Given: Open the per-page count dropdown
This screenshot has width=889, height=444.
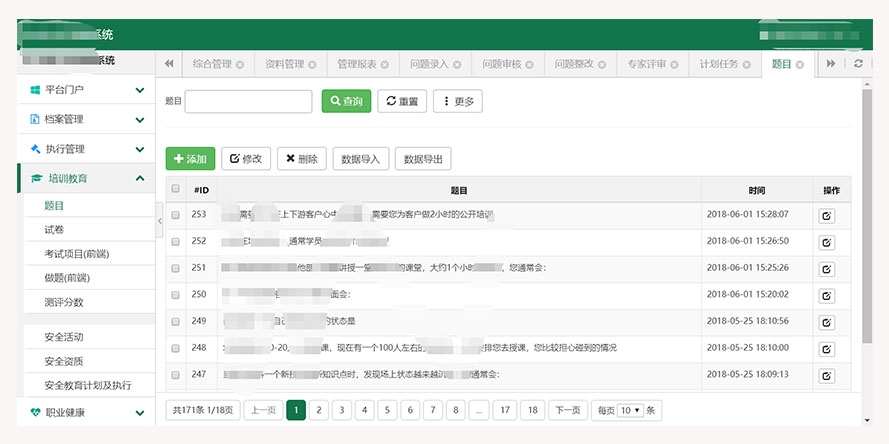Looking at the screenshot, I should (x=631, y=410).
